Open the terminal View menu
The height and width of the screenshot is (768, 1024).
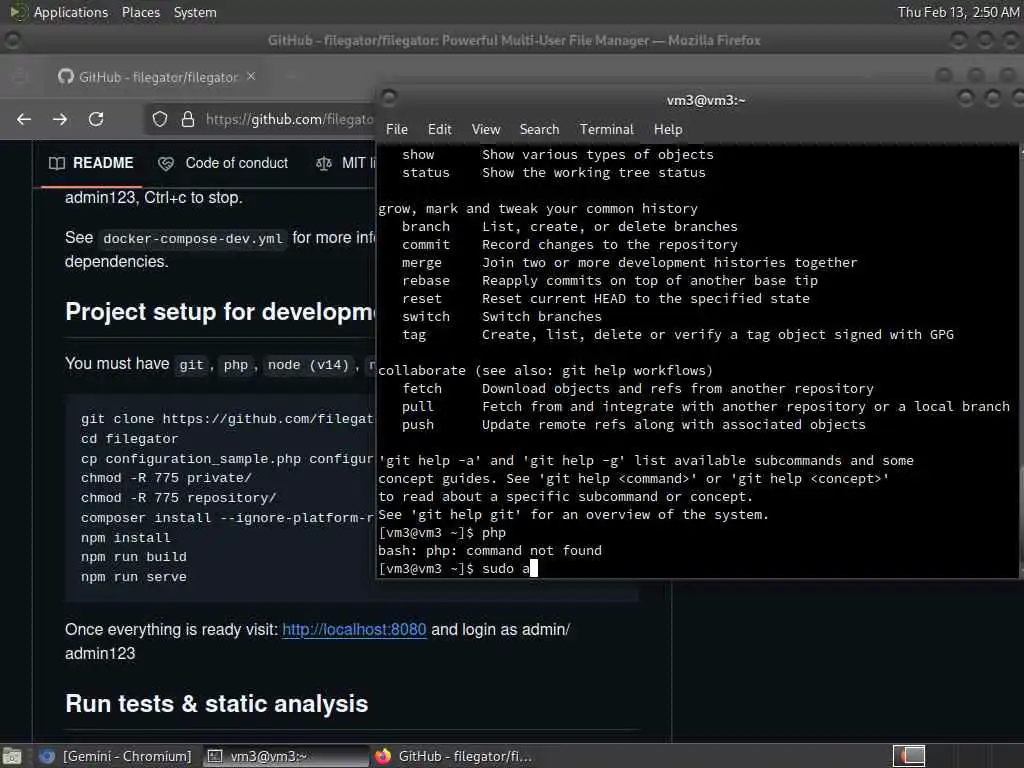(x=486, y=129)
